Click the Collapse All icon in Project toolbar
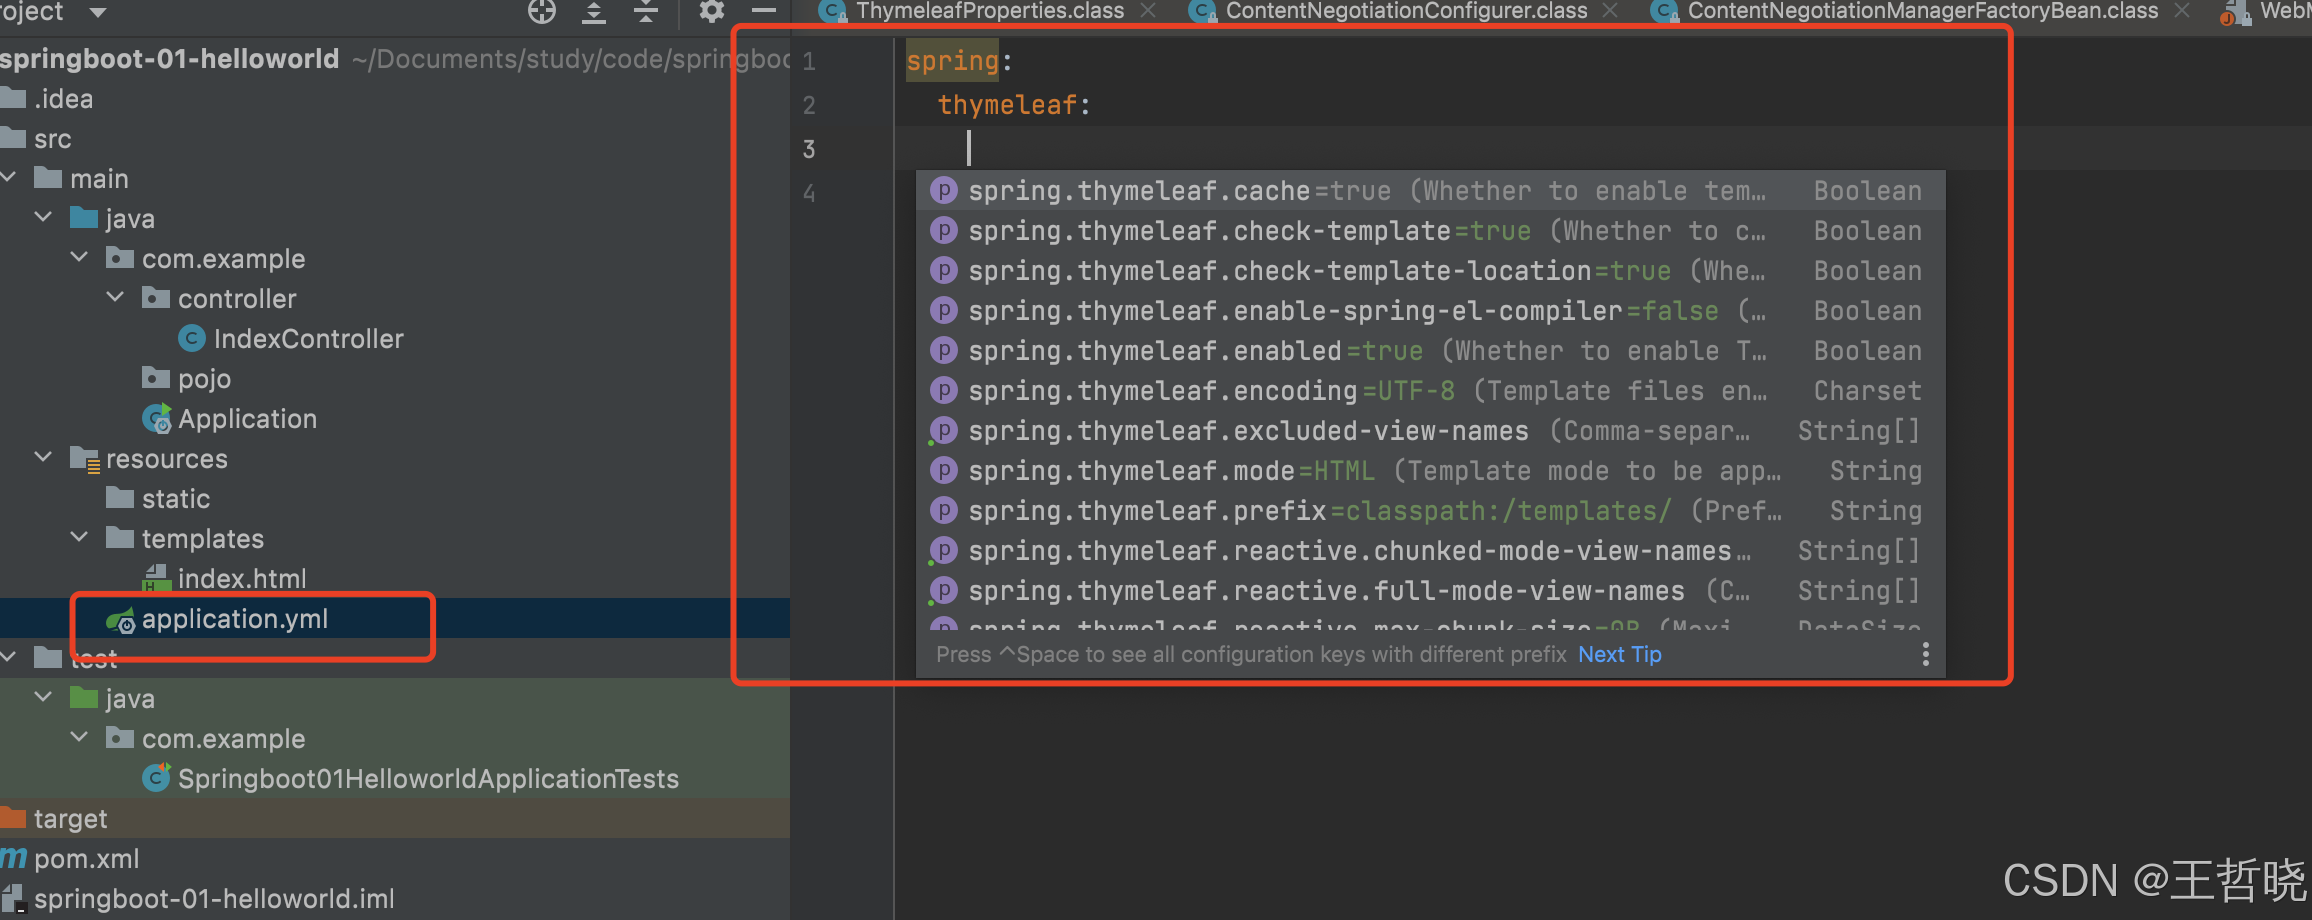The width and height of the screenshot is (2312, 920). 646,12
